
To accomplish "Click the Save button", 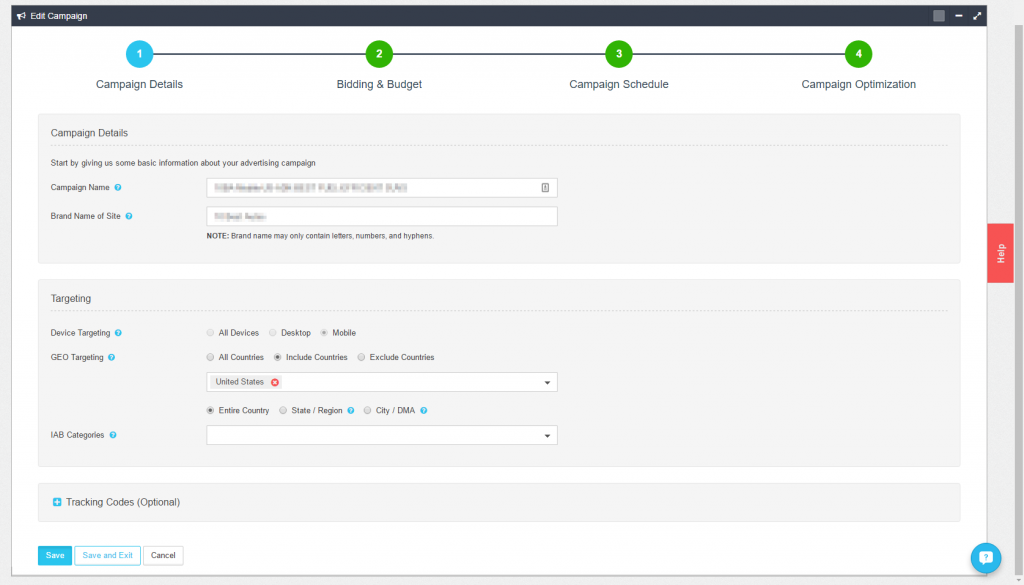I will coord(55,556).
